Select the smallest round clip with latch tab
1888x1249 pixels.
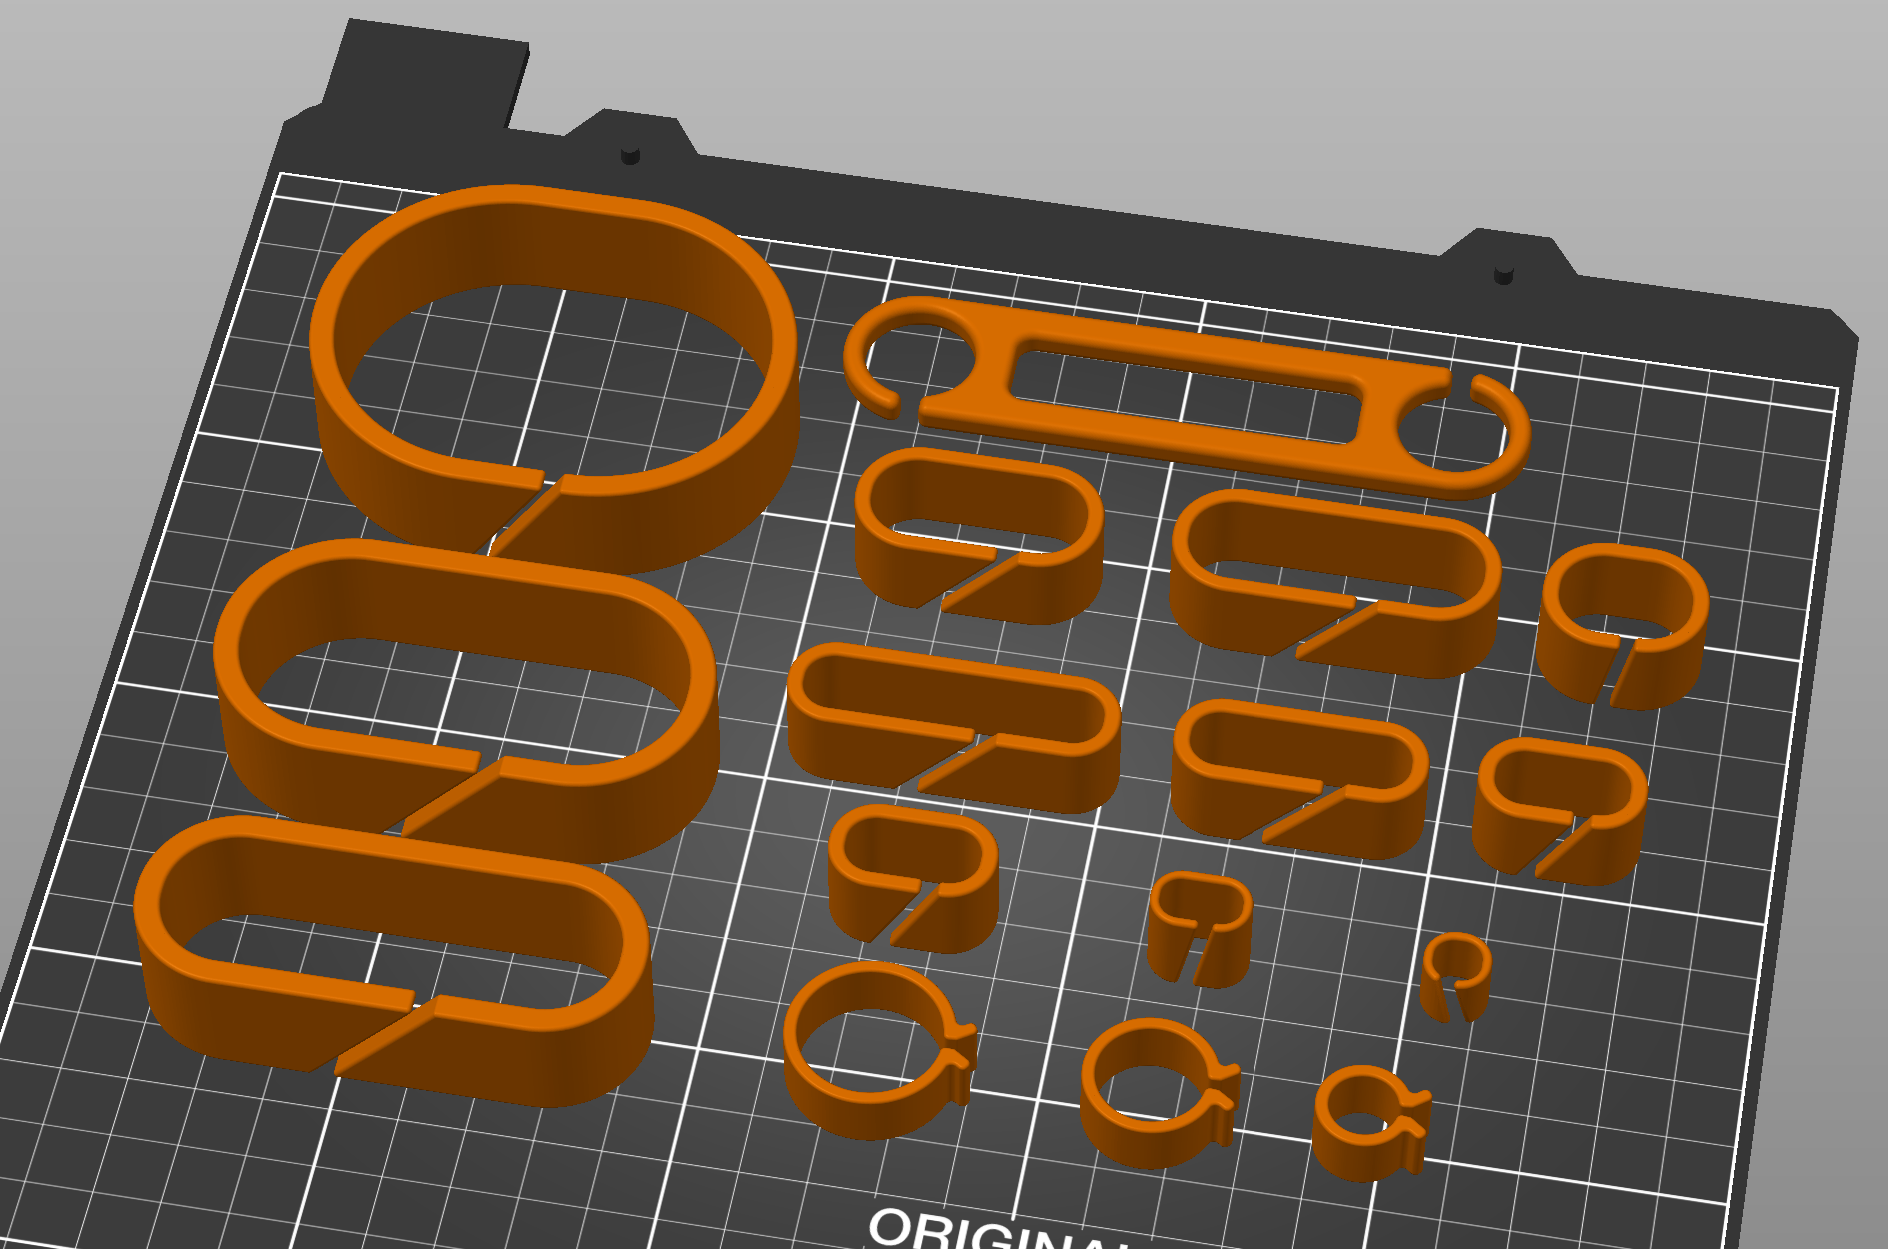pyautogui.click(x=1371, y=1122)
